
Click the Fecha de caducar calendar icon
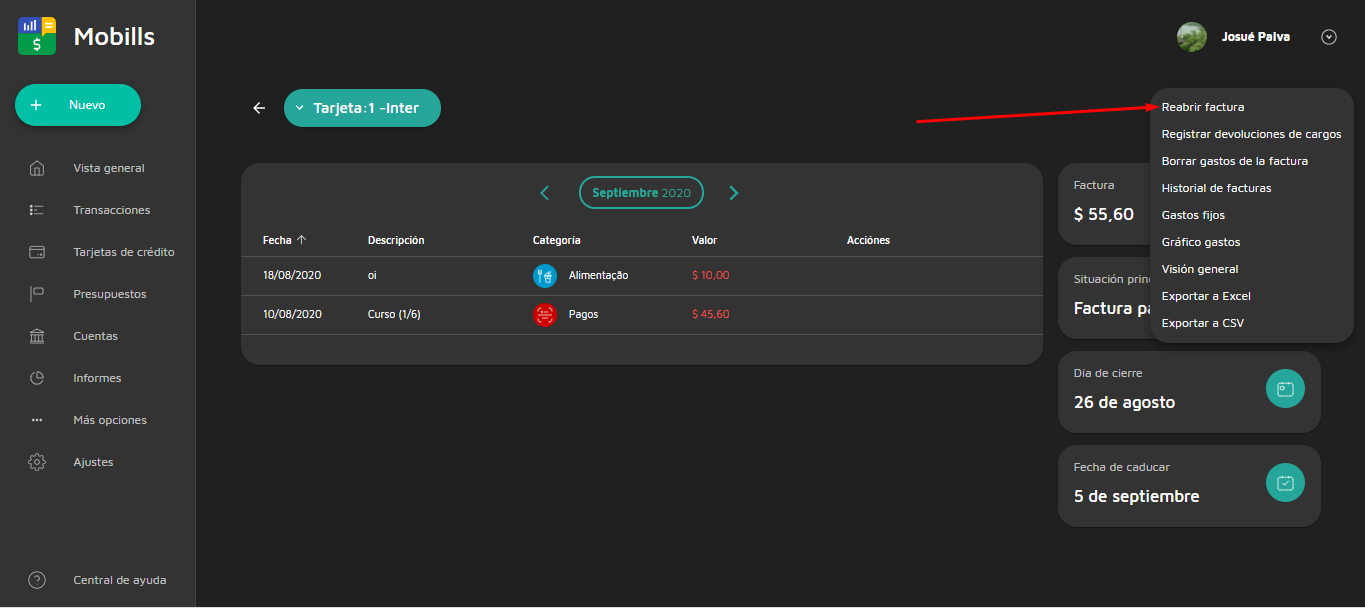pos(1285,483)
